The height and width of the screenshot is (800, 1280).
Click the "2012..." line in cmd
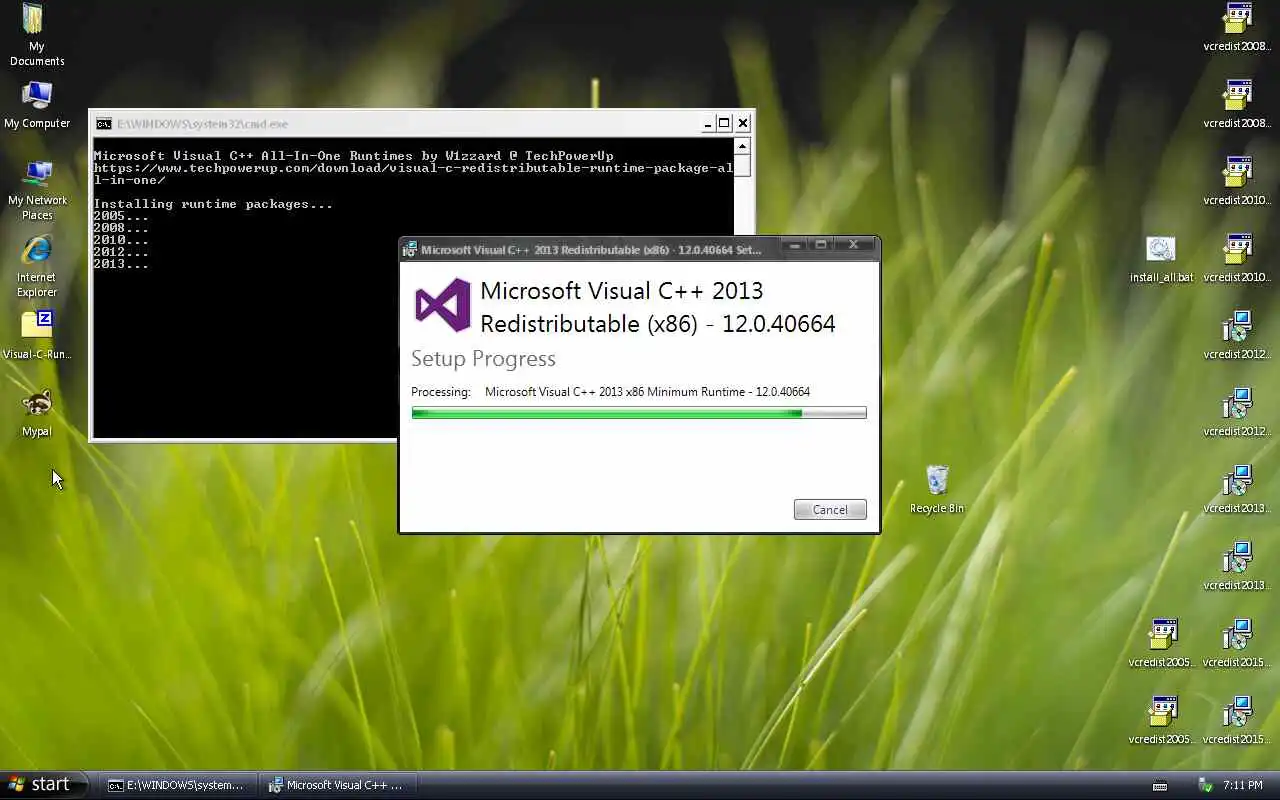(121, 252)
